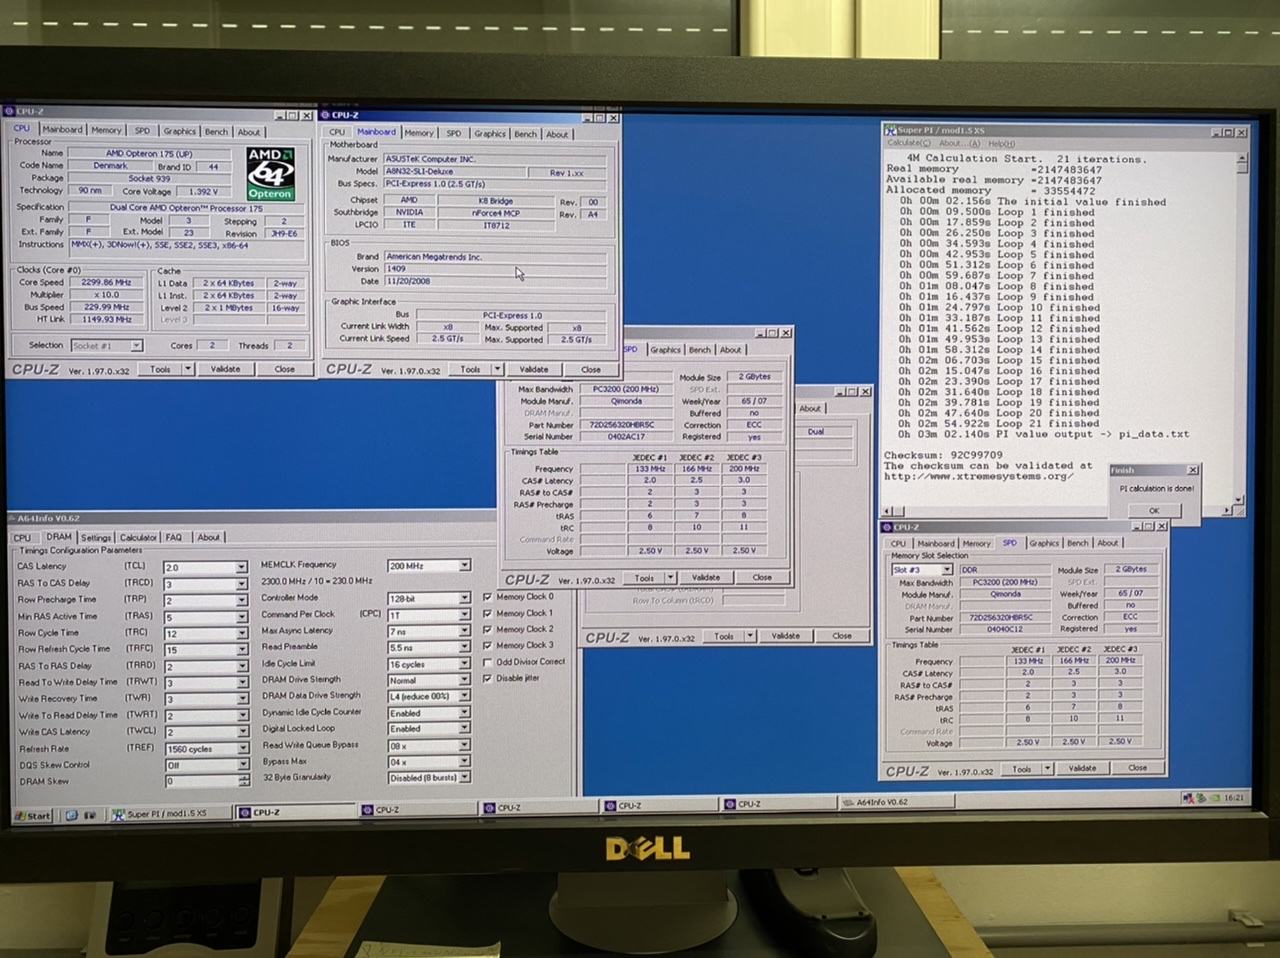Open Socket #1 selection dropdown
Image resolution: width=1280 pixels, height=958 pixels.
click(136, 346)
